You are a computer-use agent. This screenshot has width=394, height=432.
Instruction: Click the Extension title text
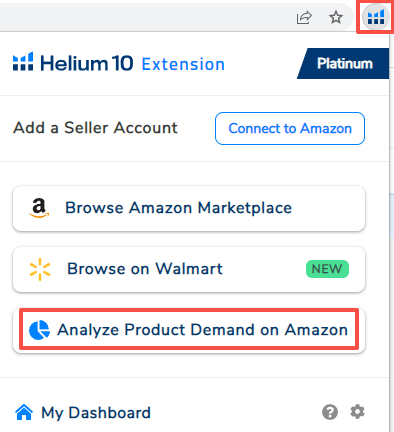click(183, 64)
